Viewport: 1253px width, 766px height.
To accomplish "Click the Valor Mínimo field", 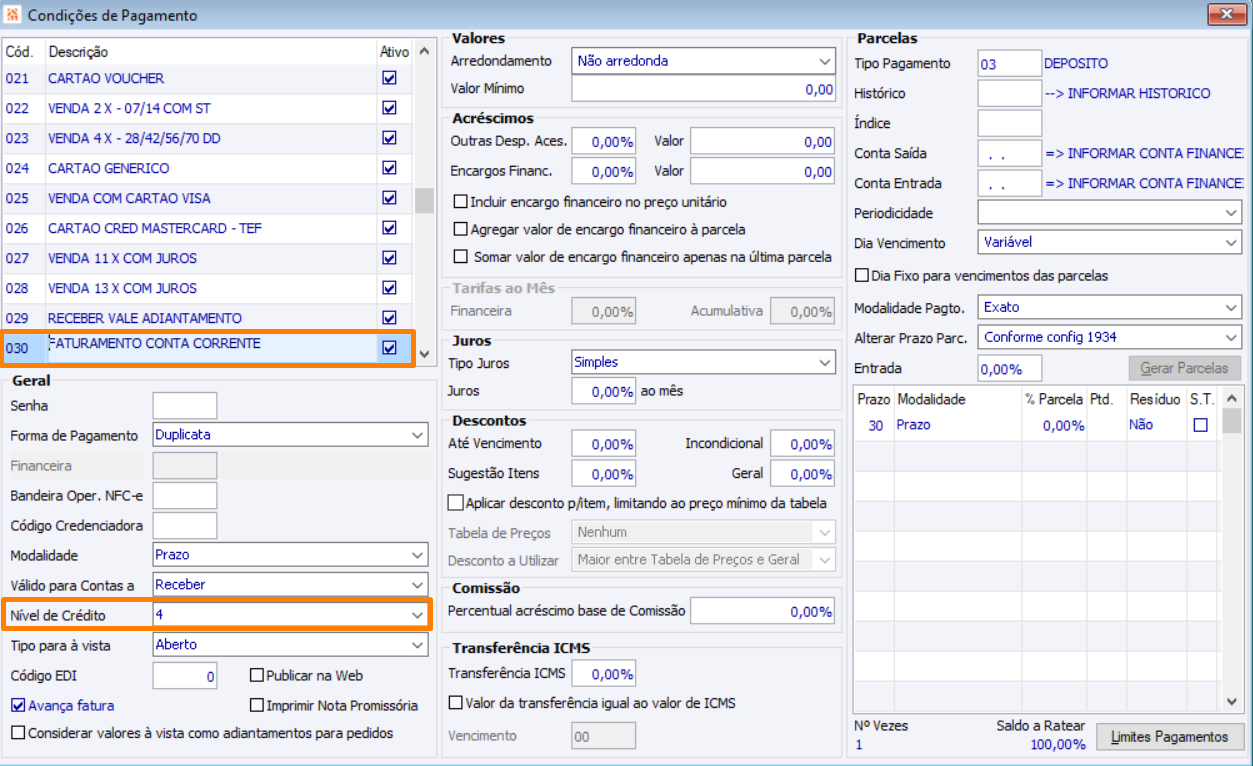I will (703, 90).
